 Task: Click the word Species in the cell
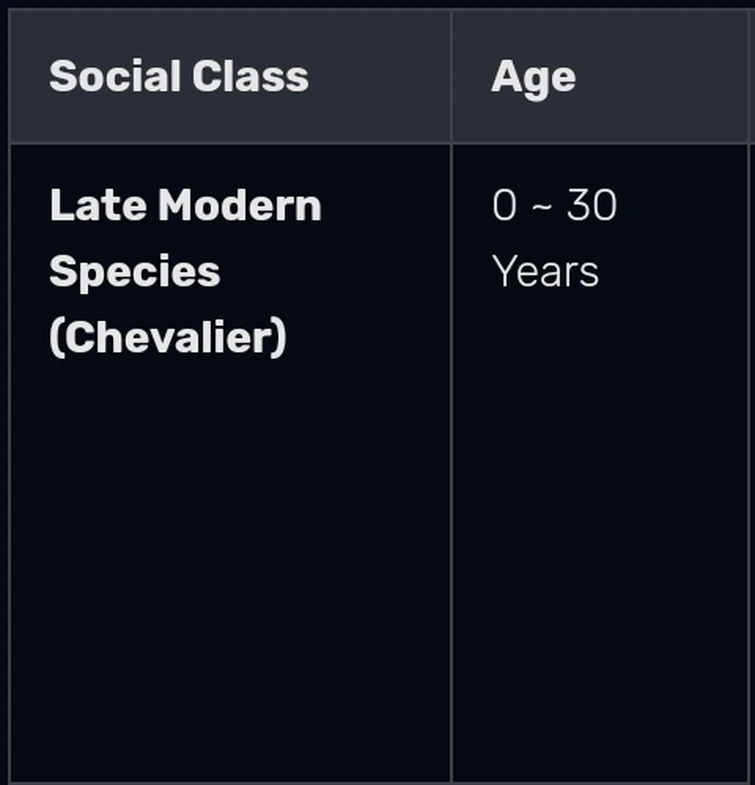(135, 271)
